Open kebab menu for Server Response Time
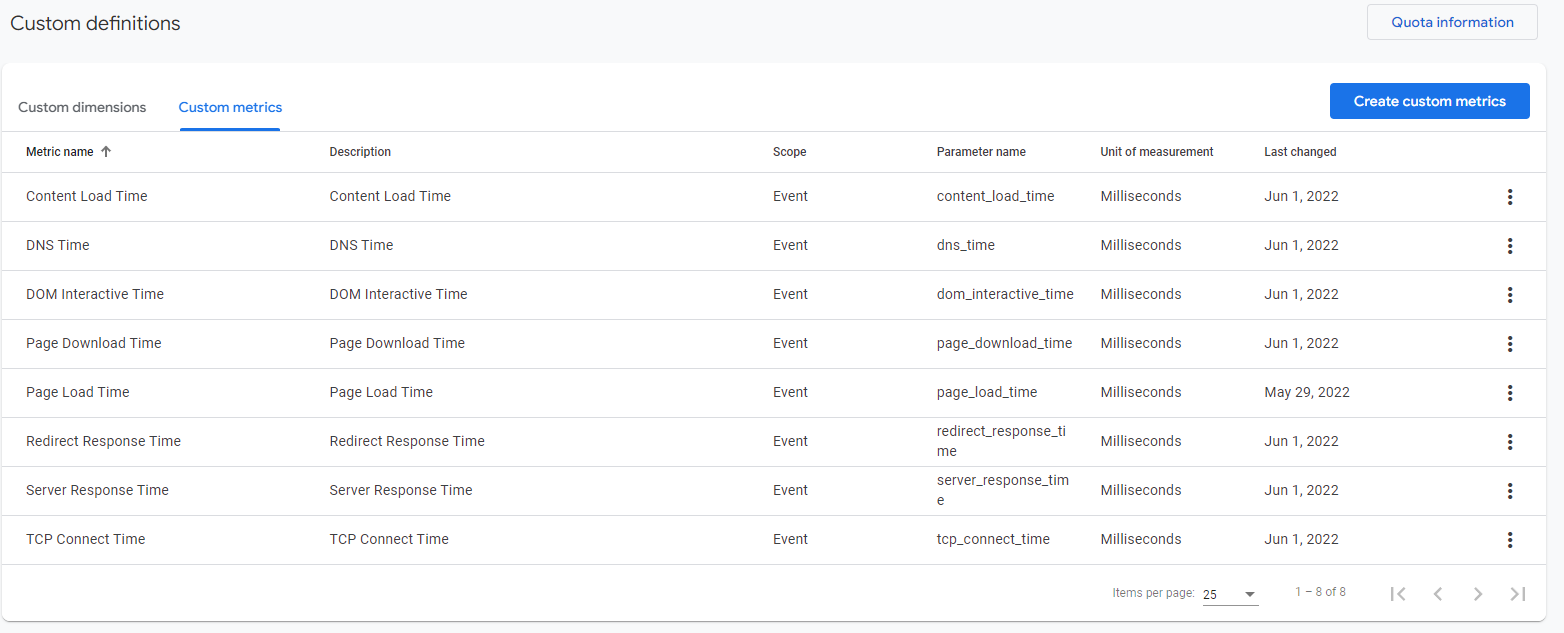 coord(1509,491)
